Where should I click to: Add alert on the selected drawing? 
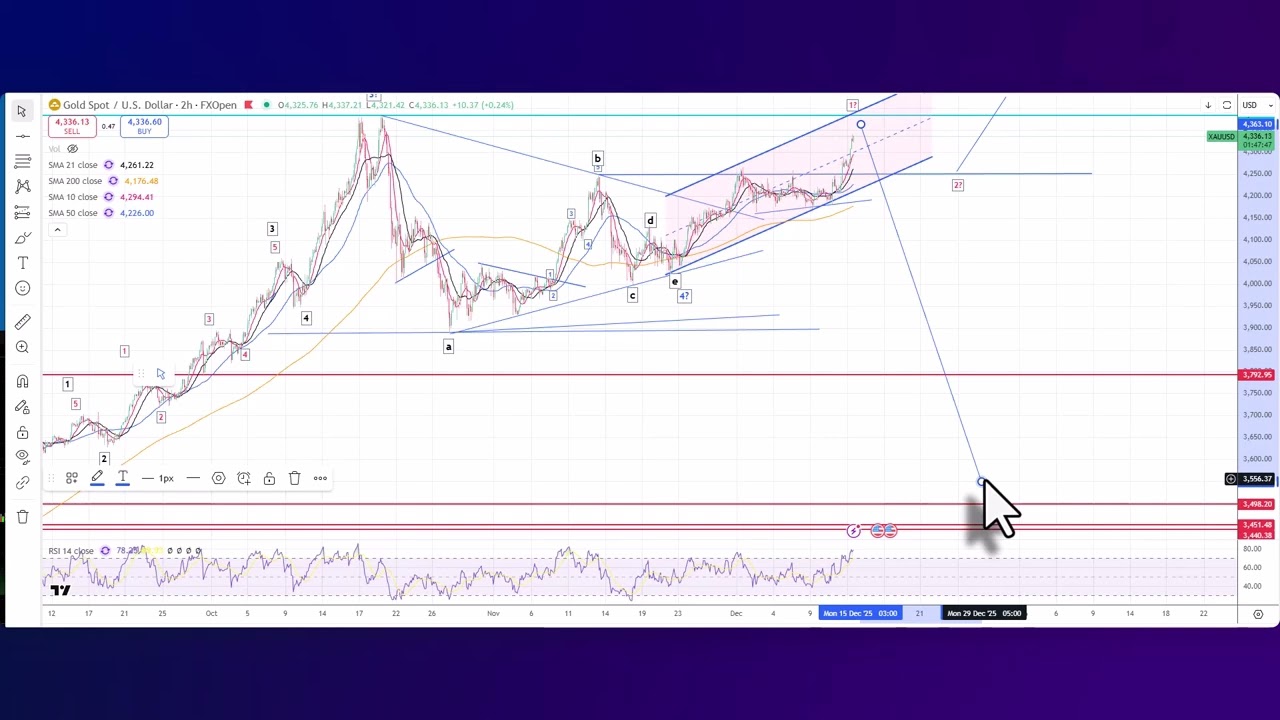click(244, 479)
